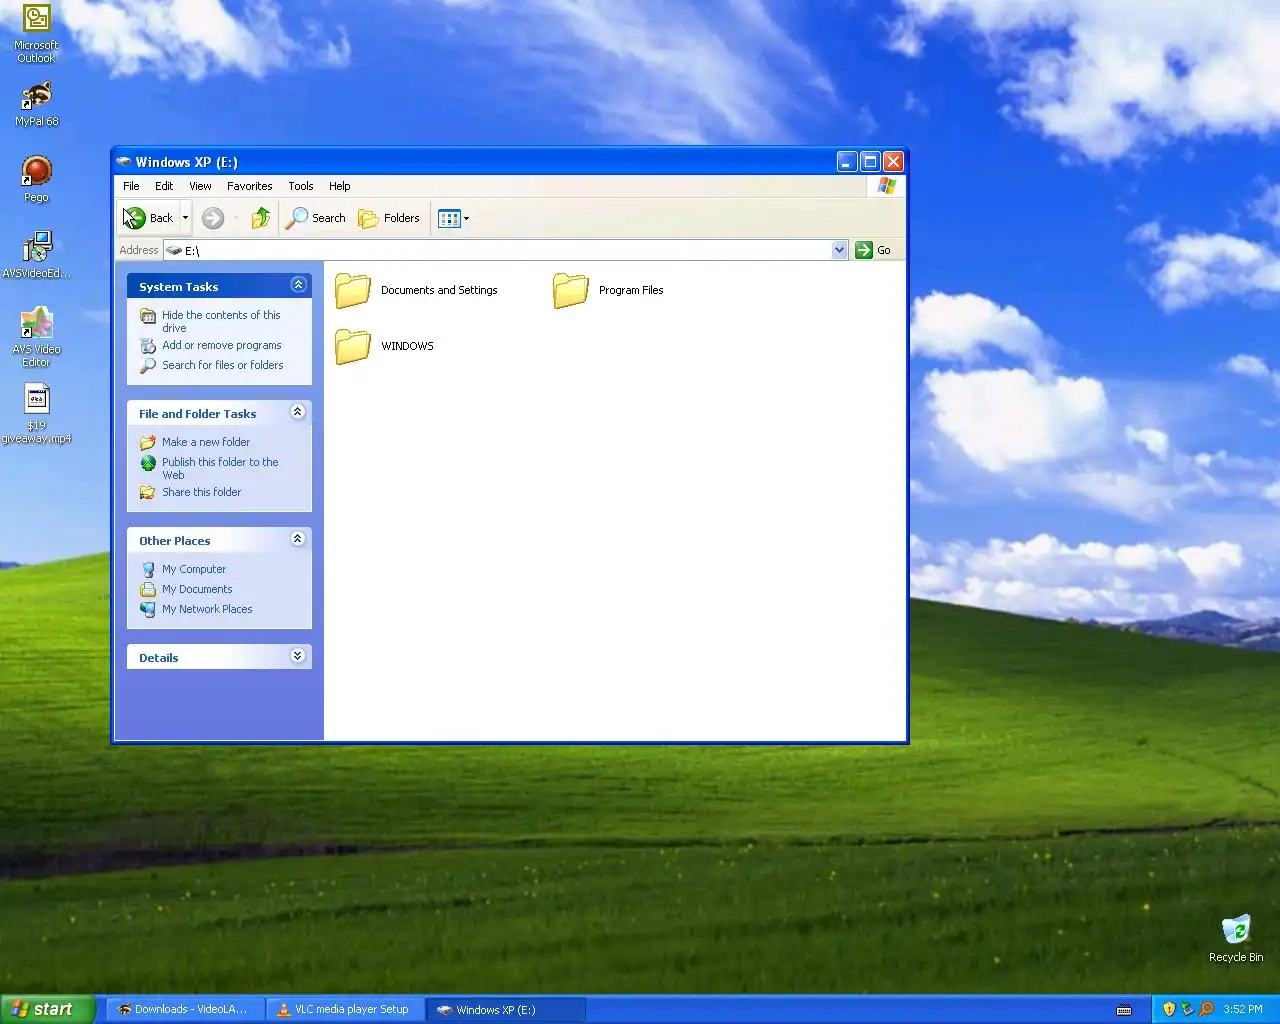
Task: Go up one folder level
Action: [261, 218]
